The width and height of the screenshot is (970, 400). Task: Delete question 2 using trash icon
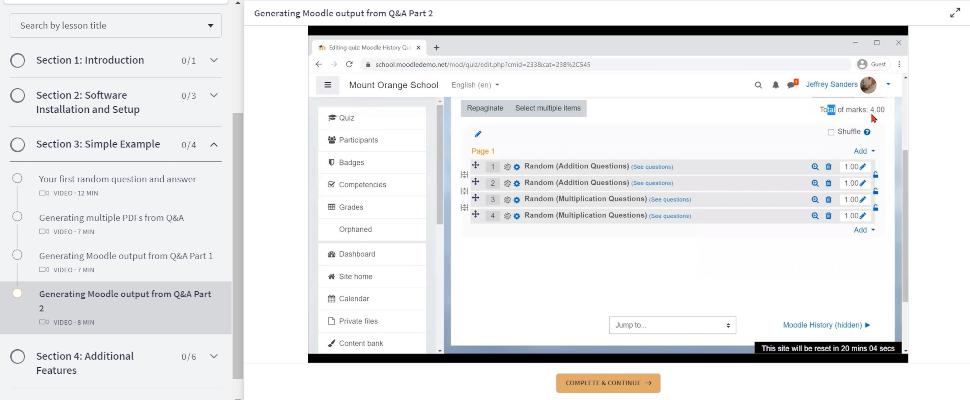828,184
